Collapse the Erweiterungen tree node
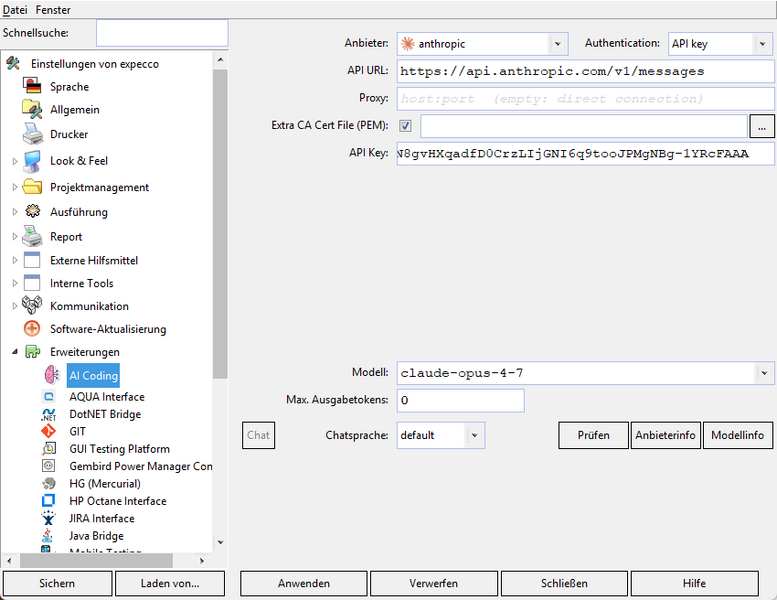The width and height of the screenshot is (777, 600). click(15, 352)
